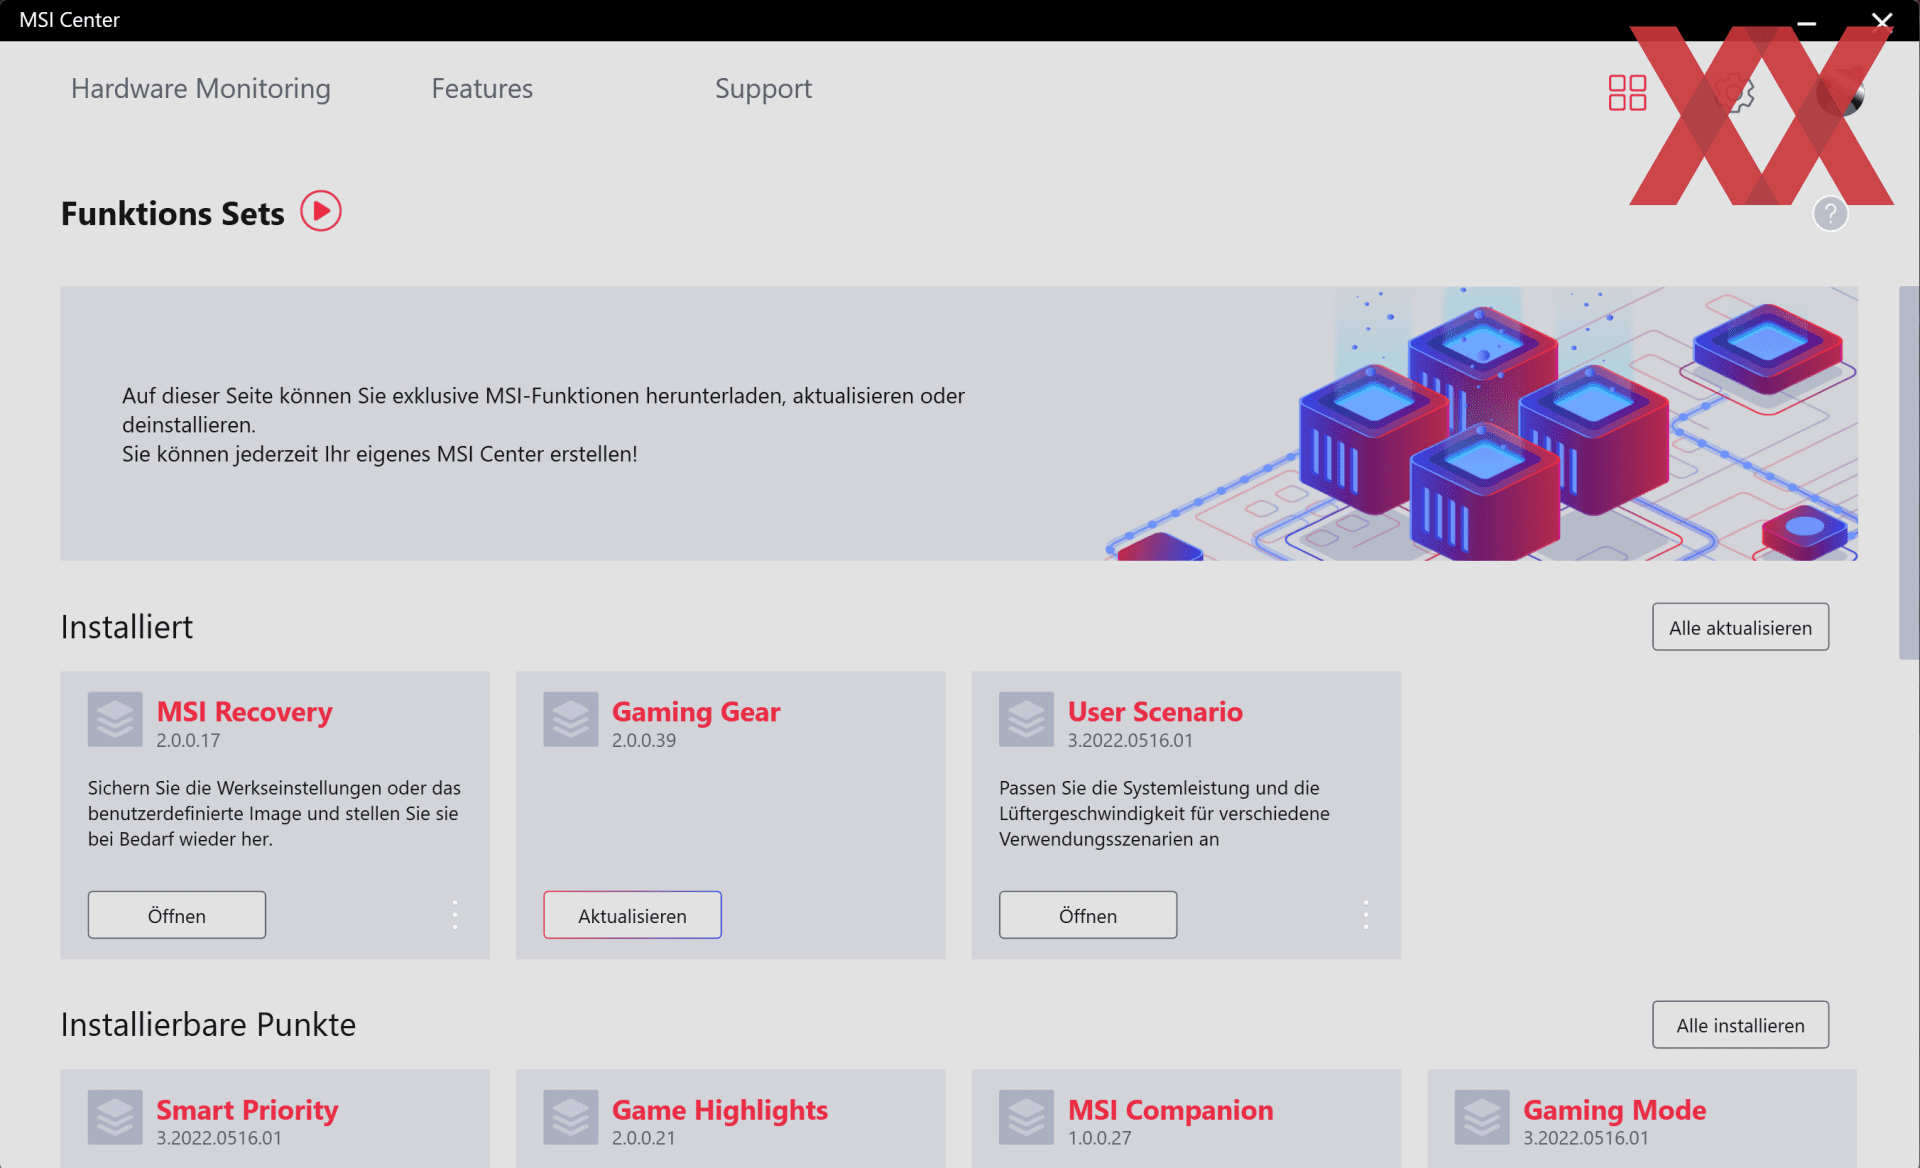Expand MSI Recovery three-dot options menu
1920x1168 pixels.
click(x=455, y=915)
